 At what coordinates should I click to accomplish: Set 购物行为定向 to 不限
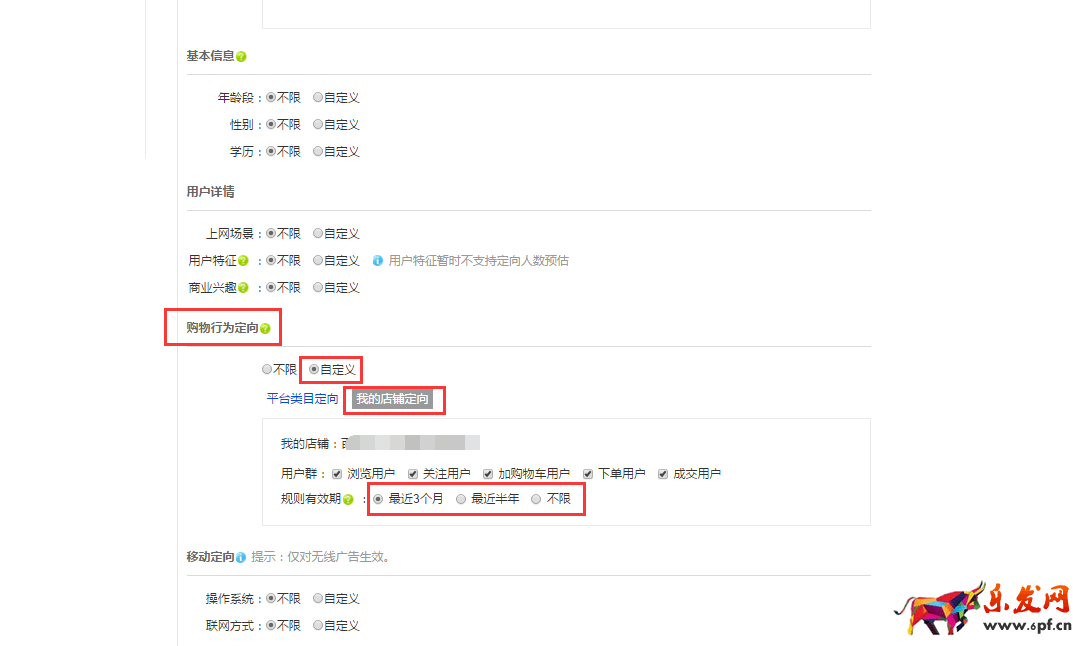point(267,370)
